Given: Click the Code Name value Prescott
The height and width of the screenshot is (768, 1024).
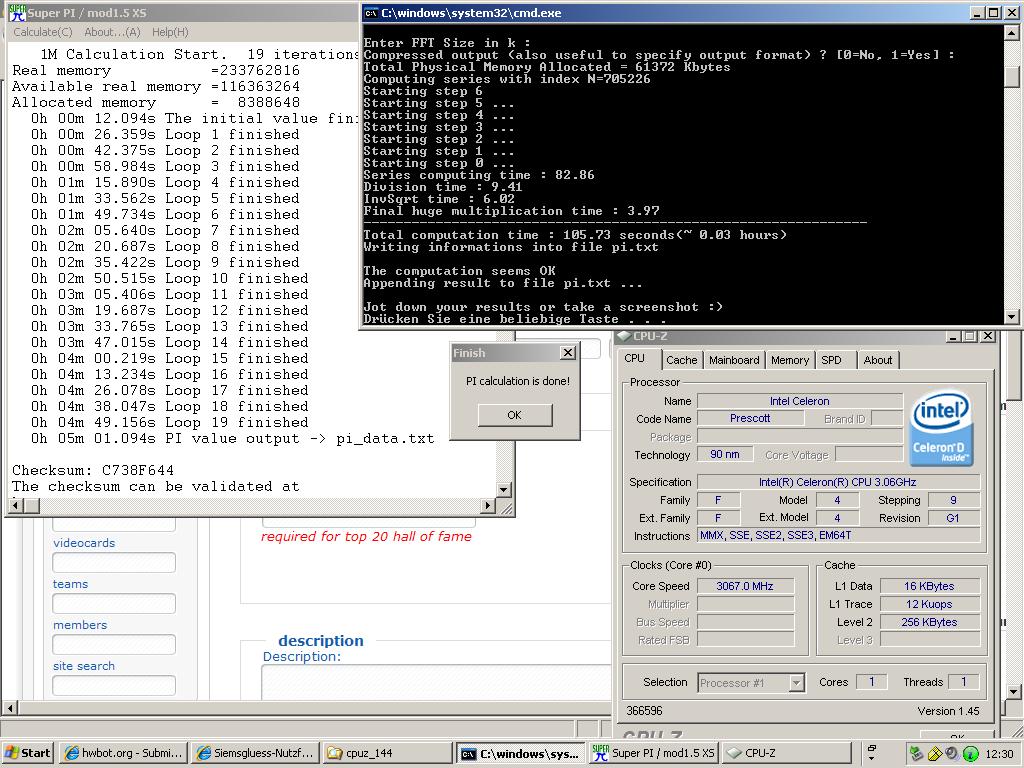Looking at the screenshot, I should pyautogui.click(x=750, y=419).
